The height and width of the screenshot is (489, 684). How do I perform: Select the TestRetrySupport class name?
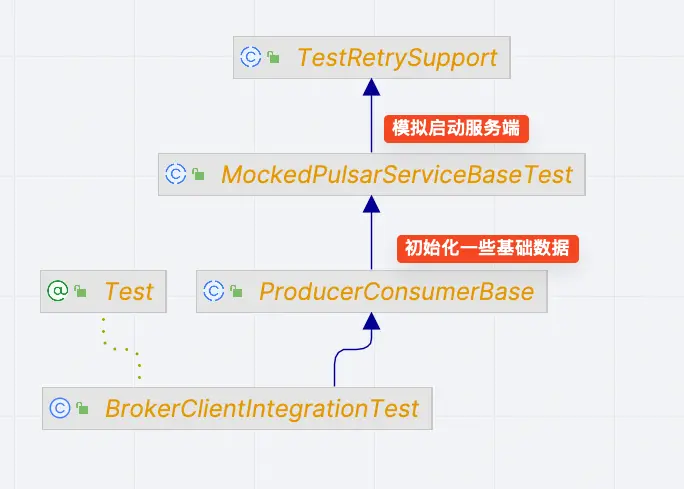pos(396,57)
